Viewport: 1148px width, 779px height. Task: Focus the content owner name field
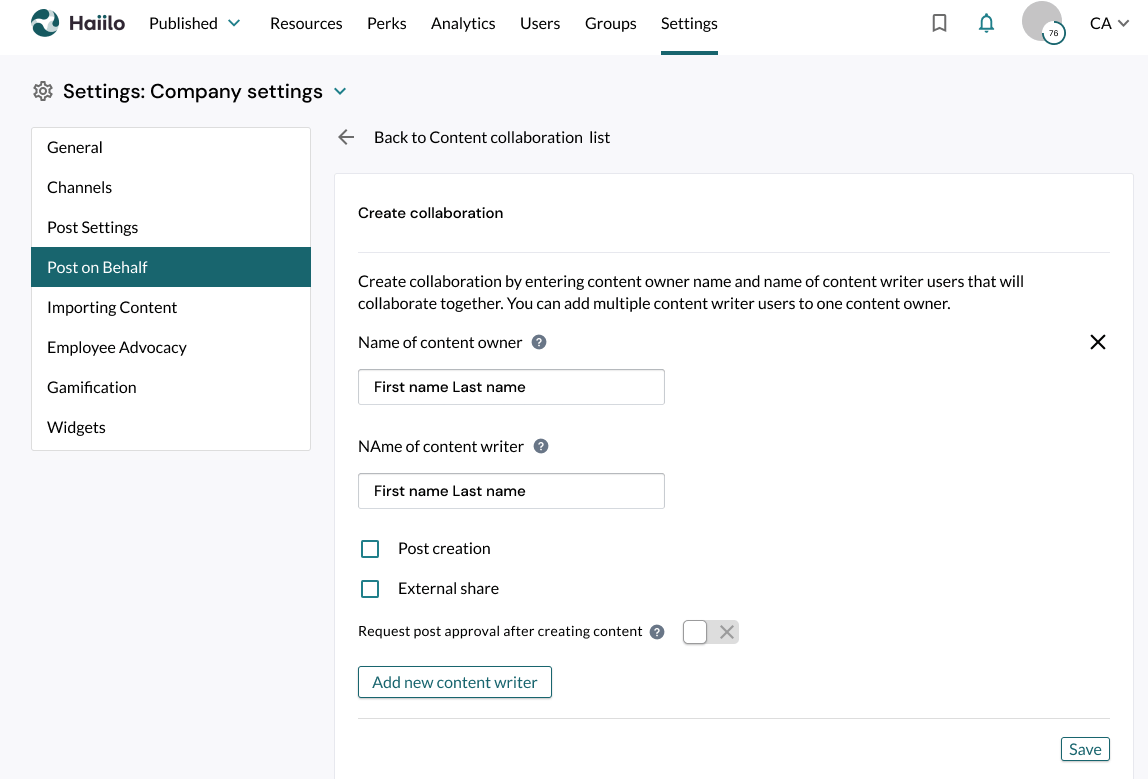tap(511, 387)
